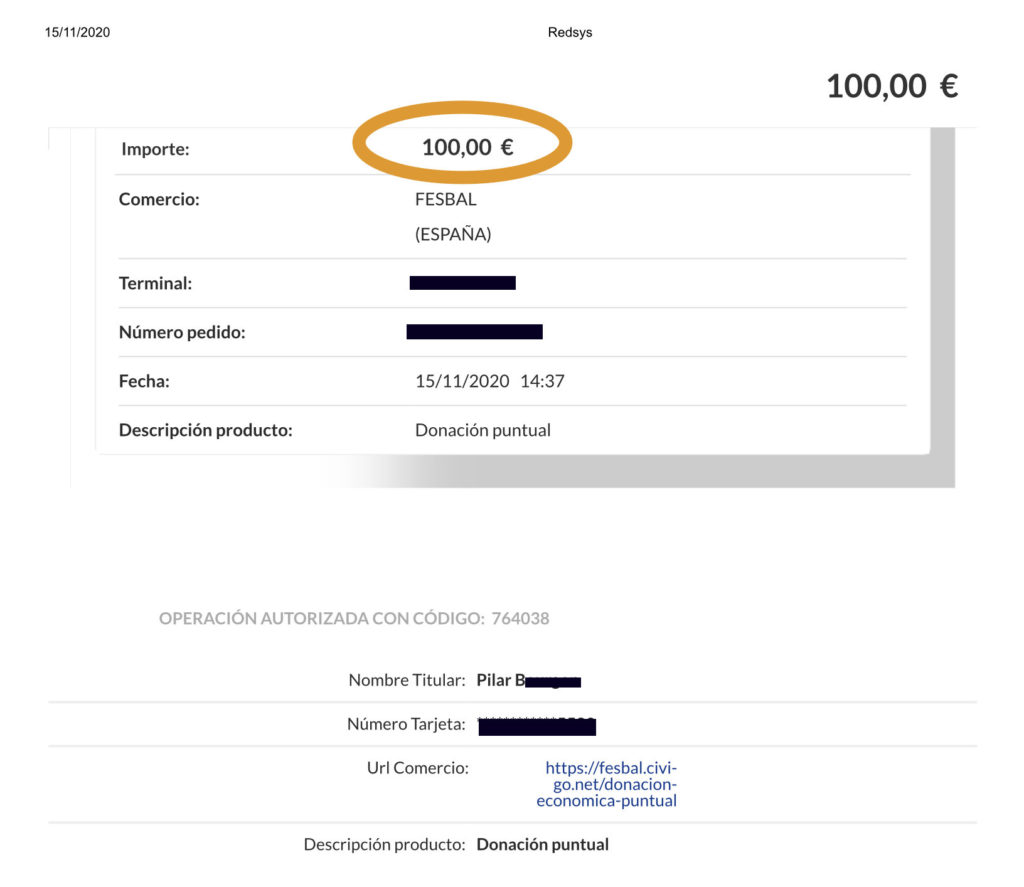The image size is (1024, 887).
Task: Click the Url Comercio label
Action: (417, 768)
